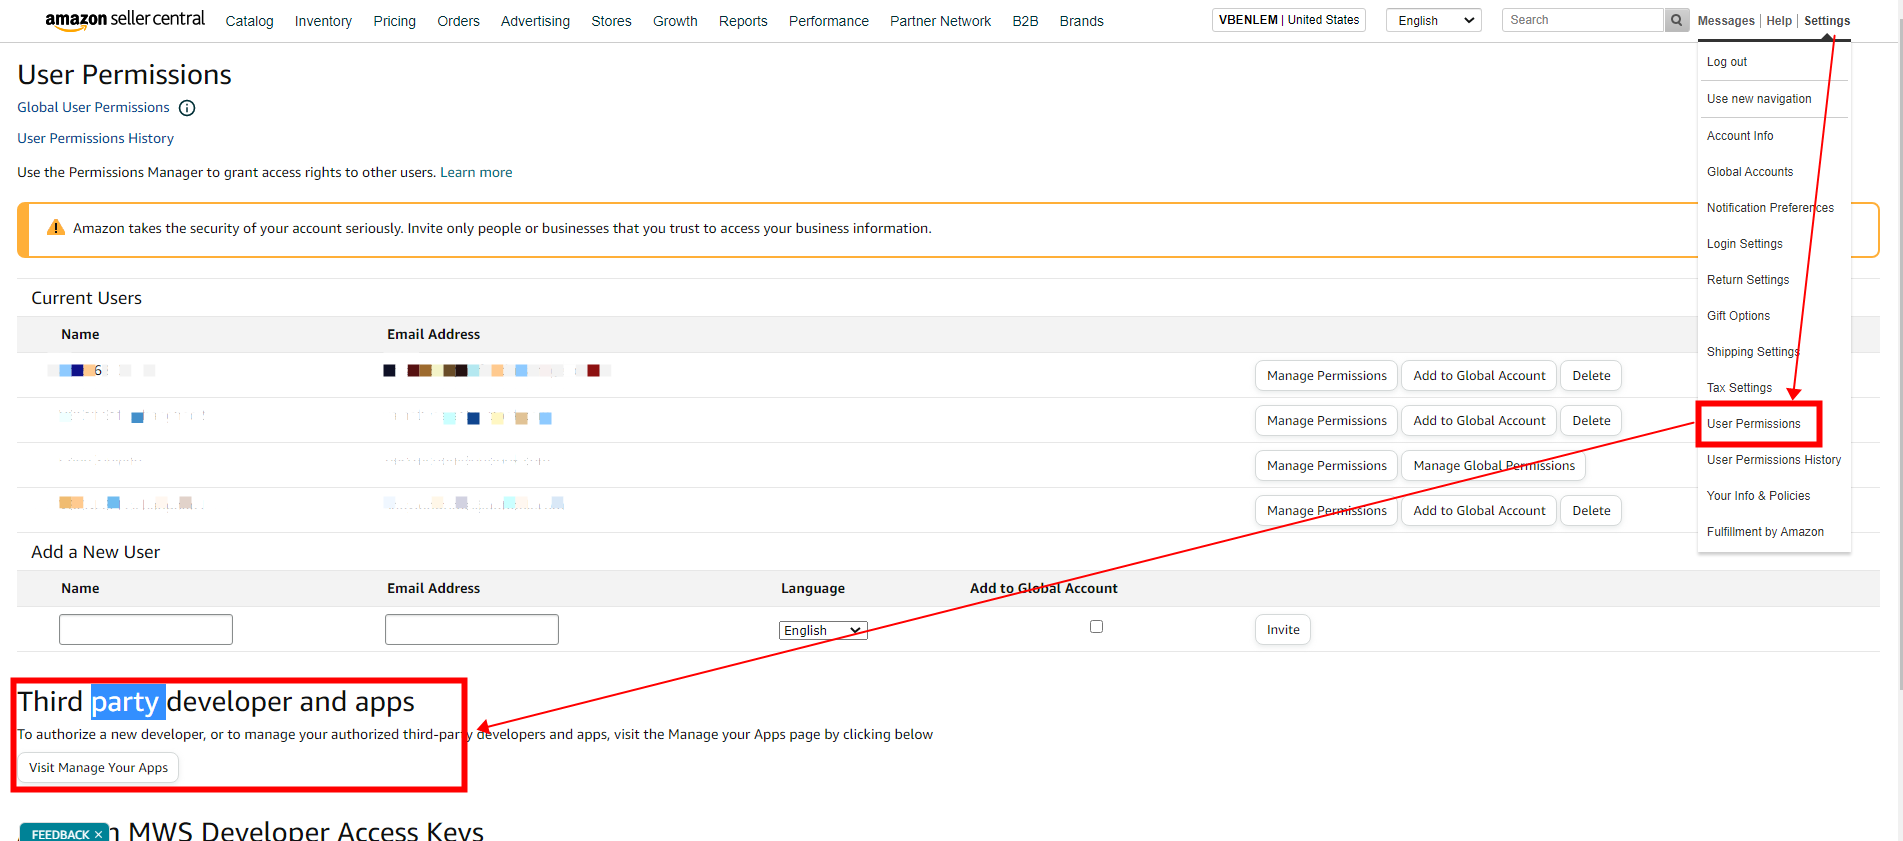Open Fulfillment by Amazon menu entry
The width and height of the screenshot is (1903, 841).
tap(1765, 532)
